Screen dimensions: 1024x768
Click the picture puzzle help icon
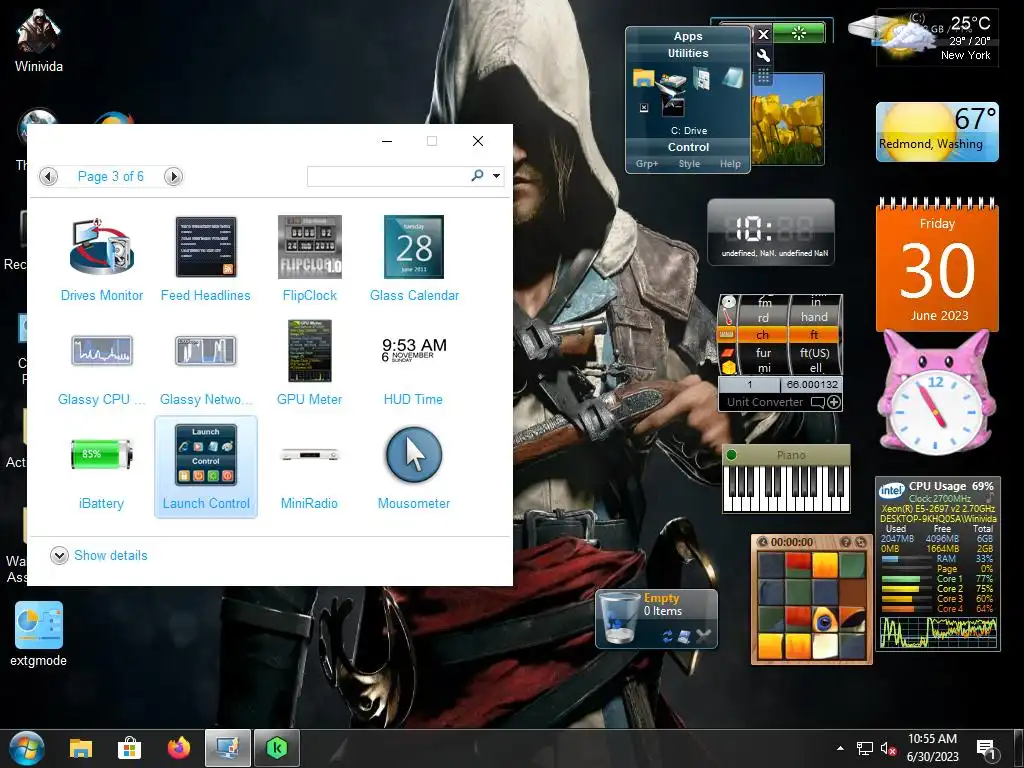click(846, 542)
